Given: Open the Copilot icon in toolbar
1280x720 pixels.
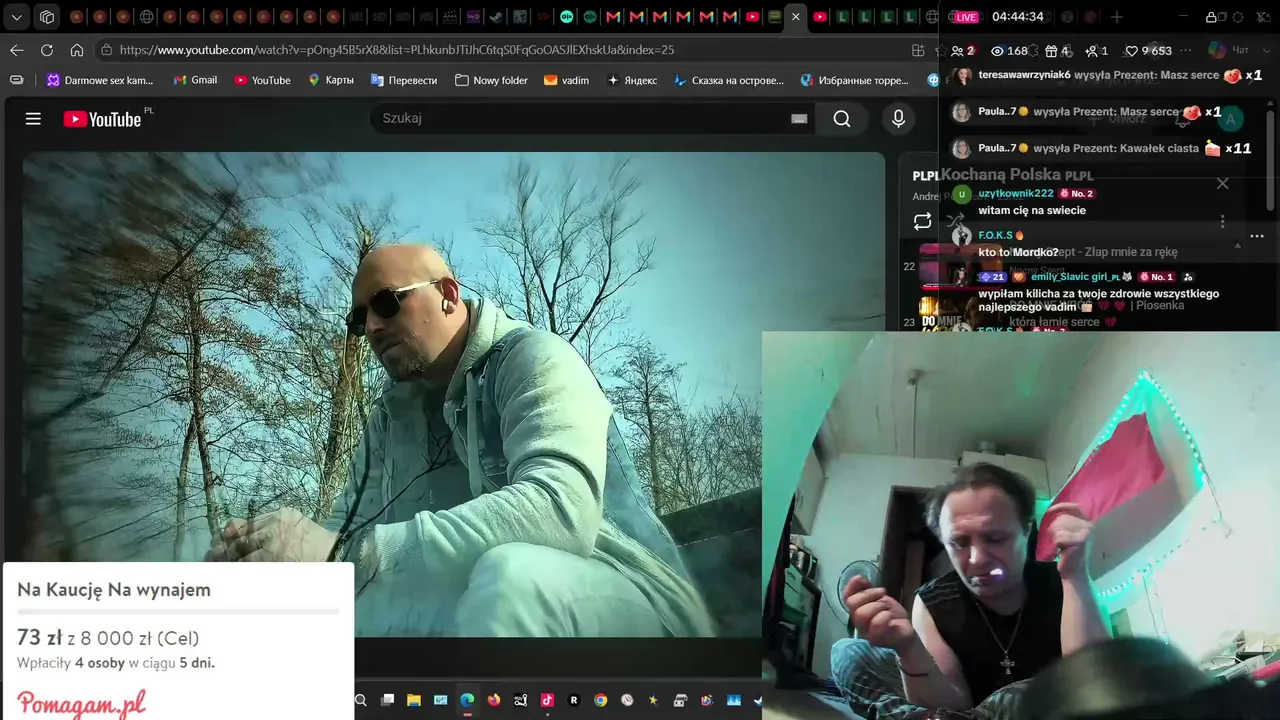Looking at the screenshot, I should click(1217, 50).
